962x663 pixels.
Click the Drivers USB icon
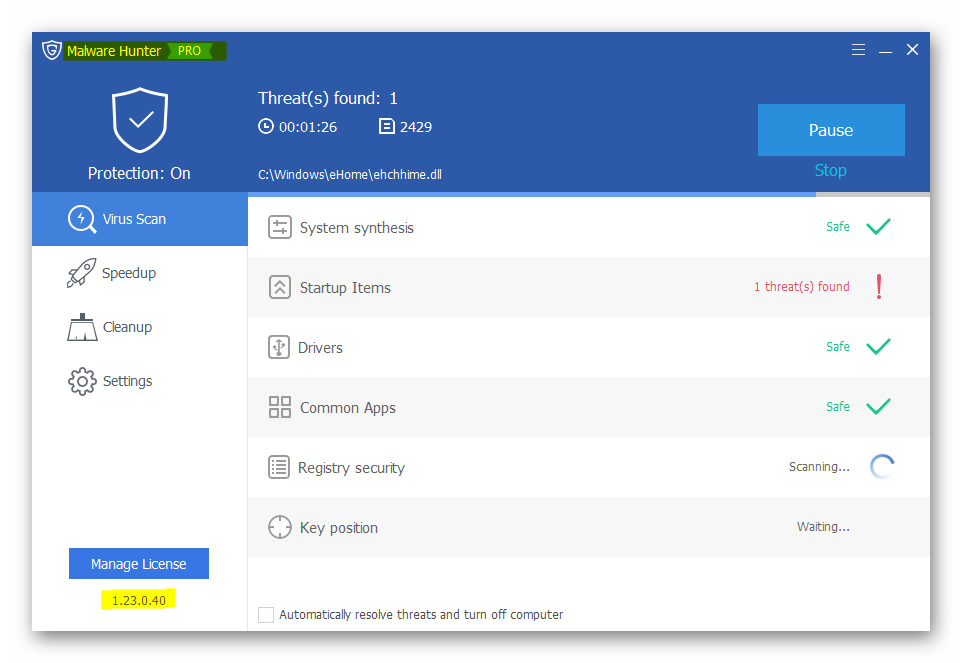pos(279,347)
